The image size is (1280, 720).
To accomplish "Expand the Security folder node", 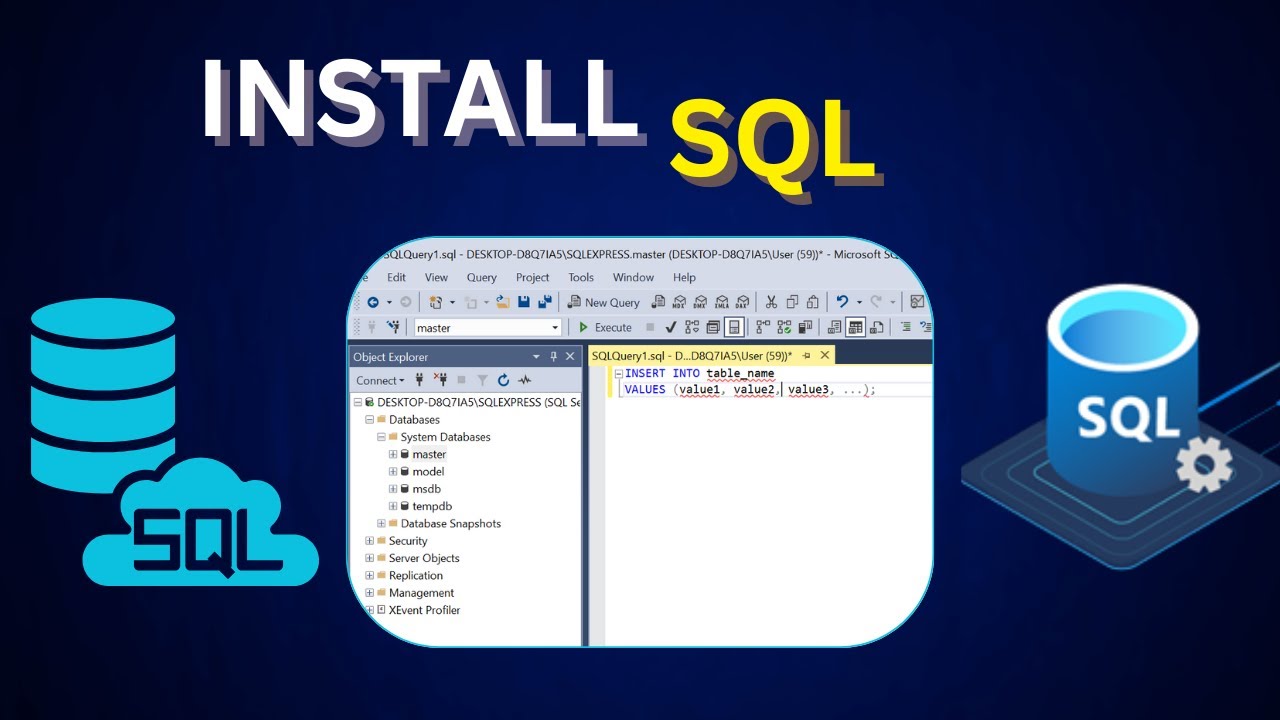I will click(370, 541).
